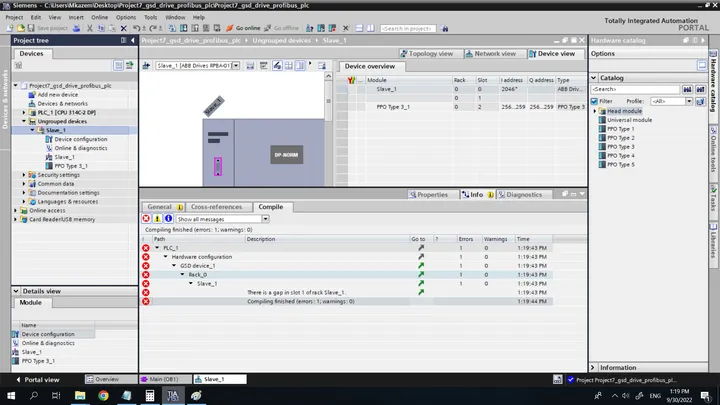
Task: Switch to the Network view tab
Action: pos(490,54)
